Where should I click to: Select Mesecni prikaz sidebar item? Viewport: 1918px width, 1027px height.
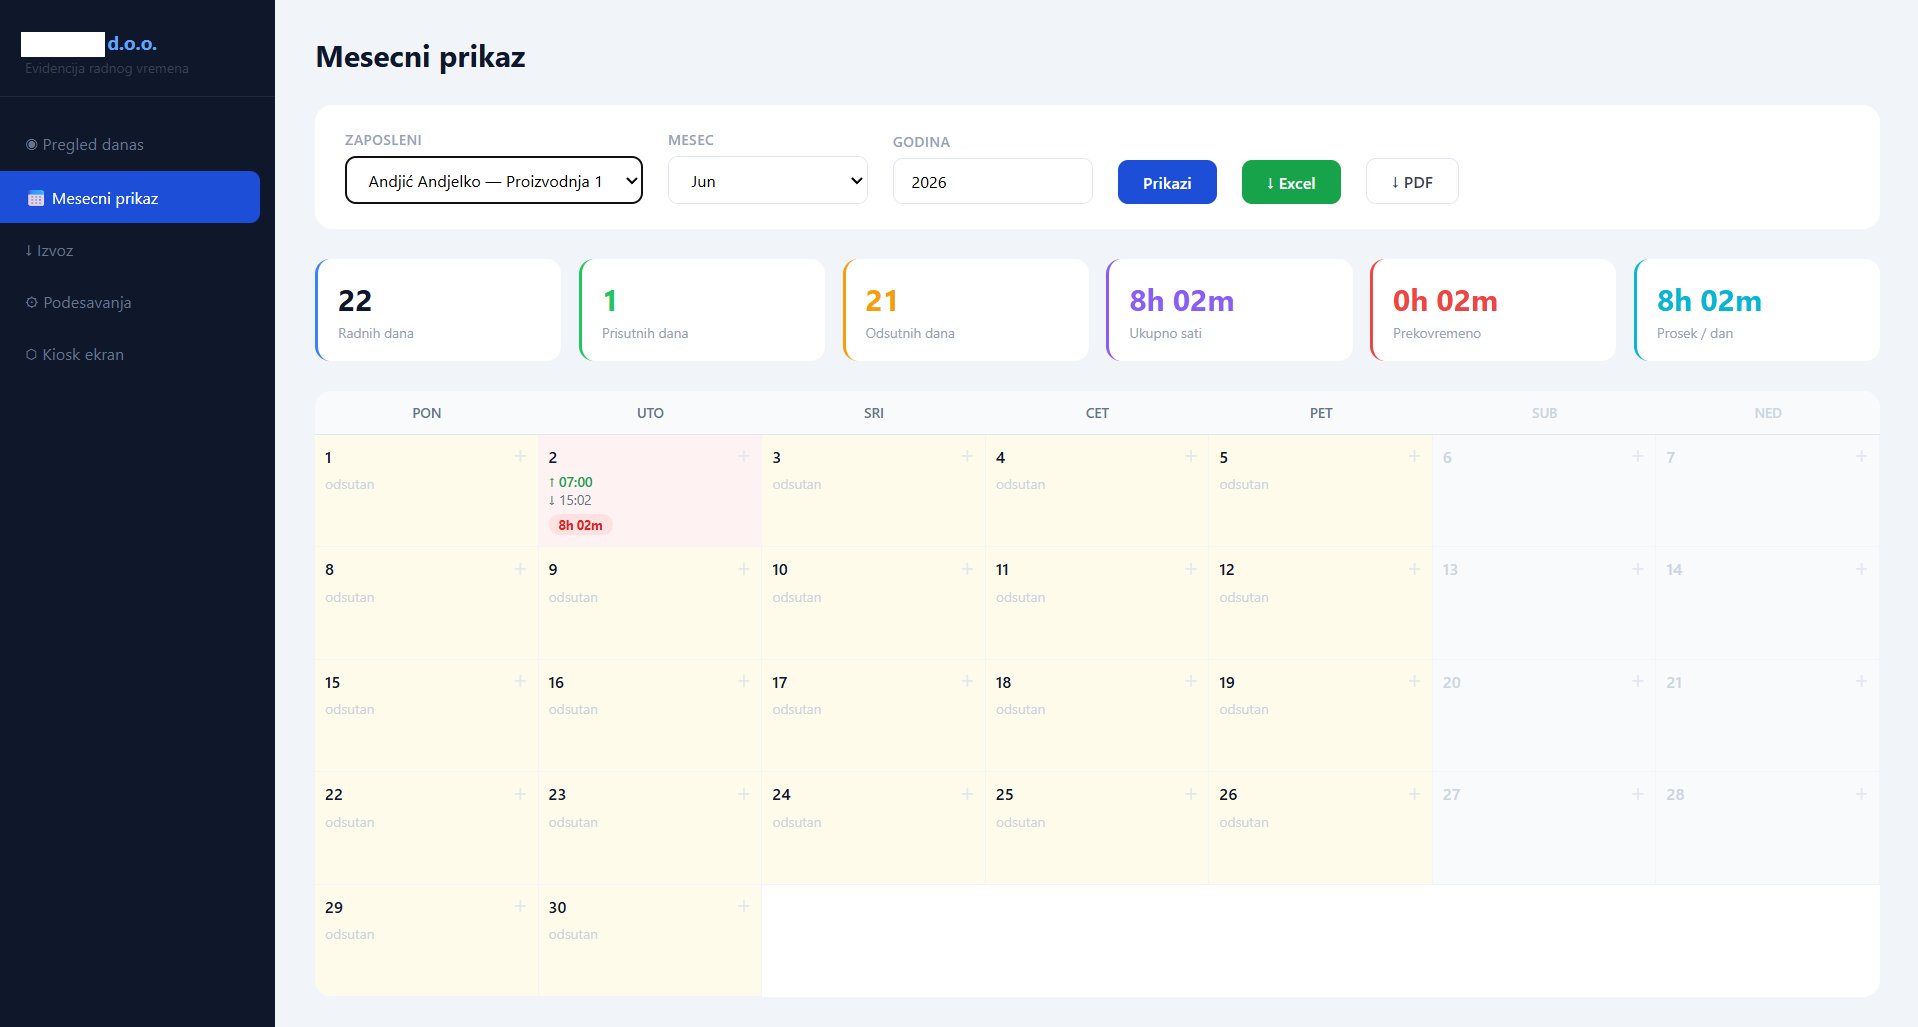pos(130,197)
